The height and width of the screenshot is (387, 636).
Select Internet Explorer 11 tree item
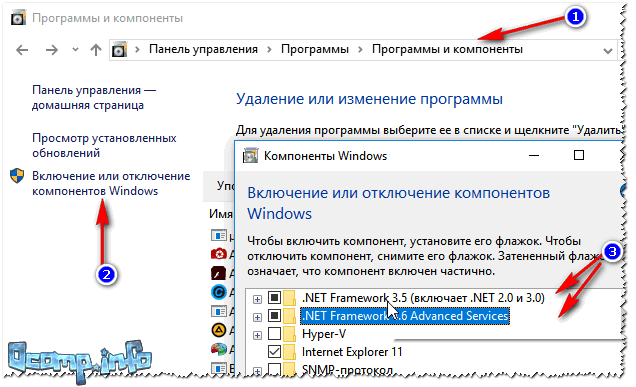[352, 352]
